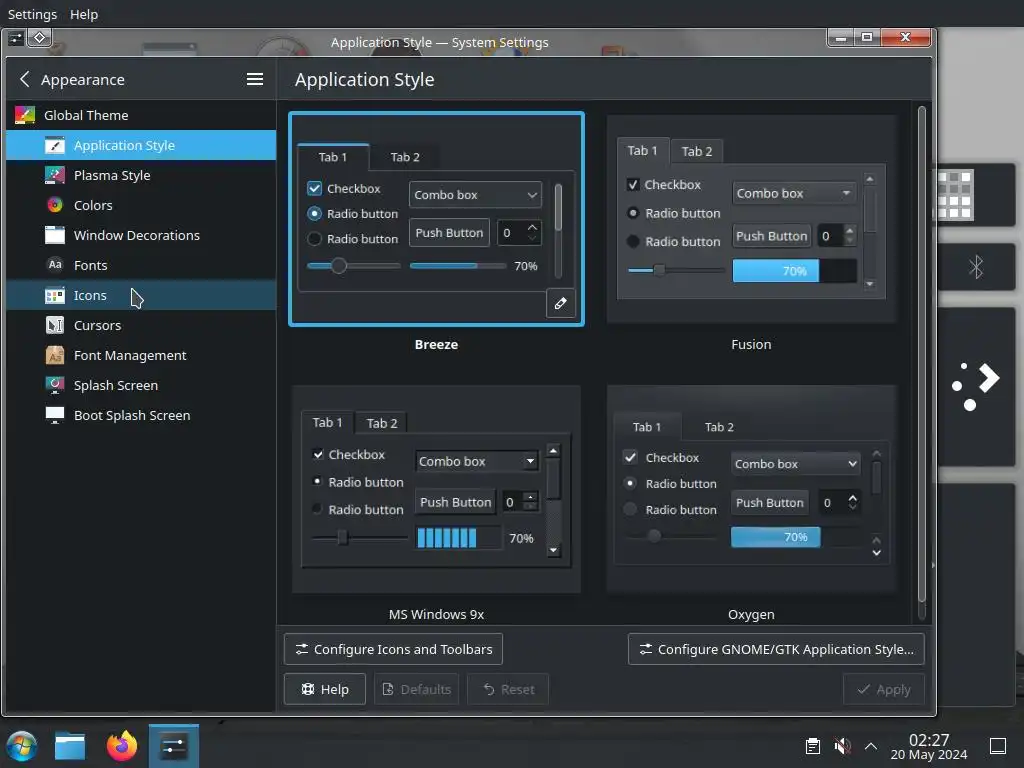This screenshot has height=768, width=1024.
Task: Select first Radio button in Breeze preview
Action: 314,214
